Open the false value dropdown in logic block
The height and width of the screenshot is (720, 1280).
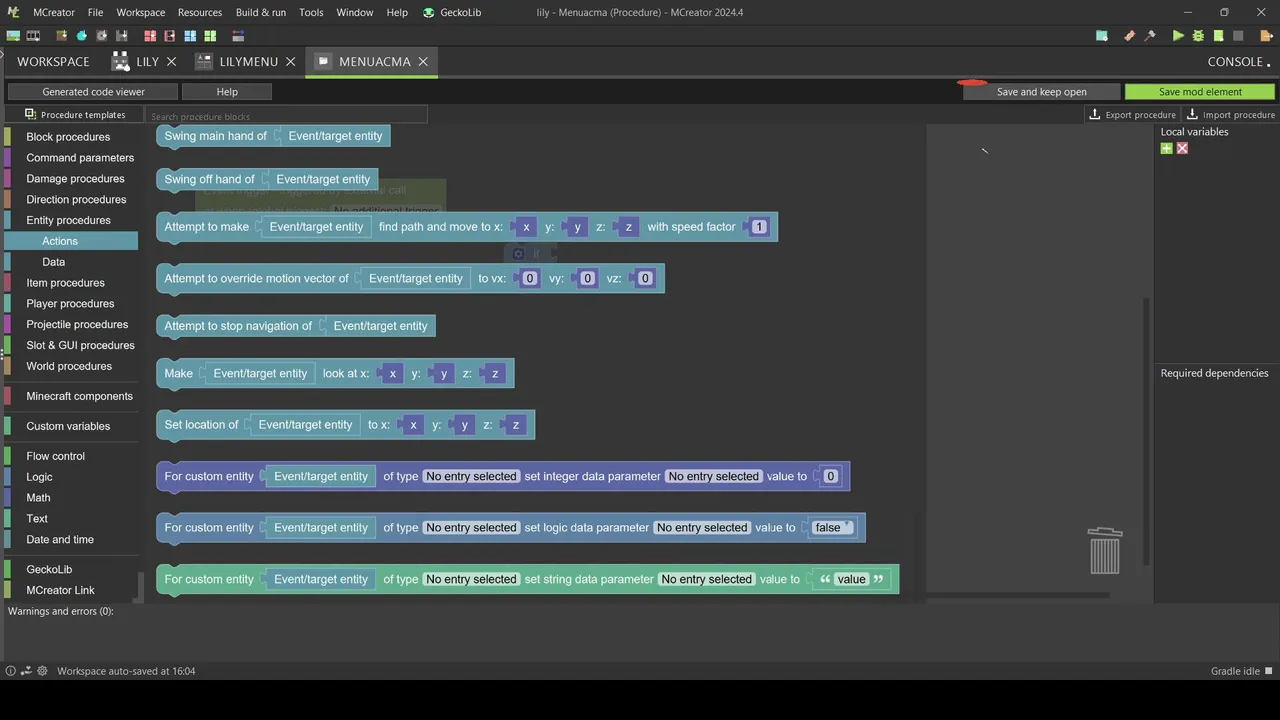pos(832,527)
